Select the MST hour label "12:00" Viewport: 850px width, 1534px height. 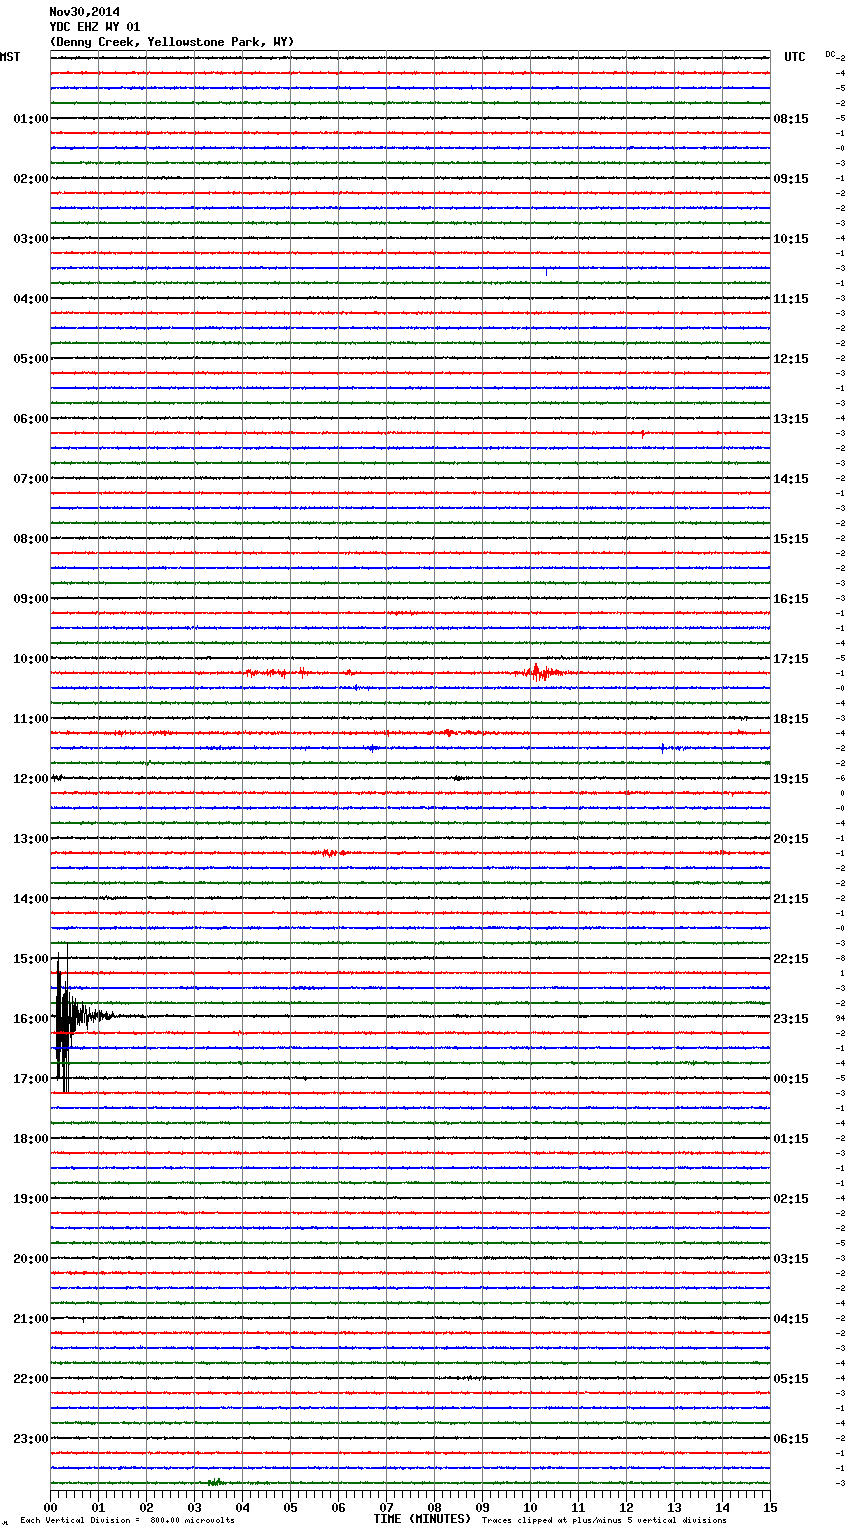(x=31, y=779)
